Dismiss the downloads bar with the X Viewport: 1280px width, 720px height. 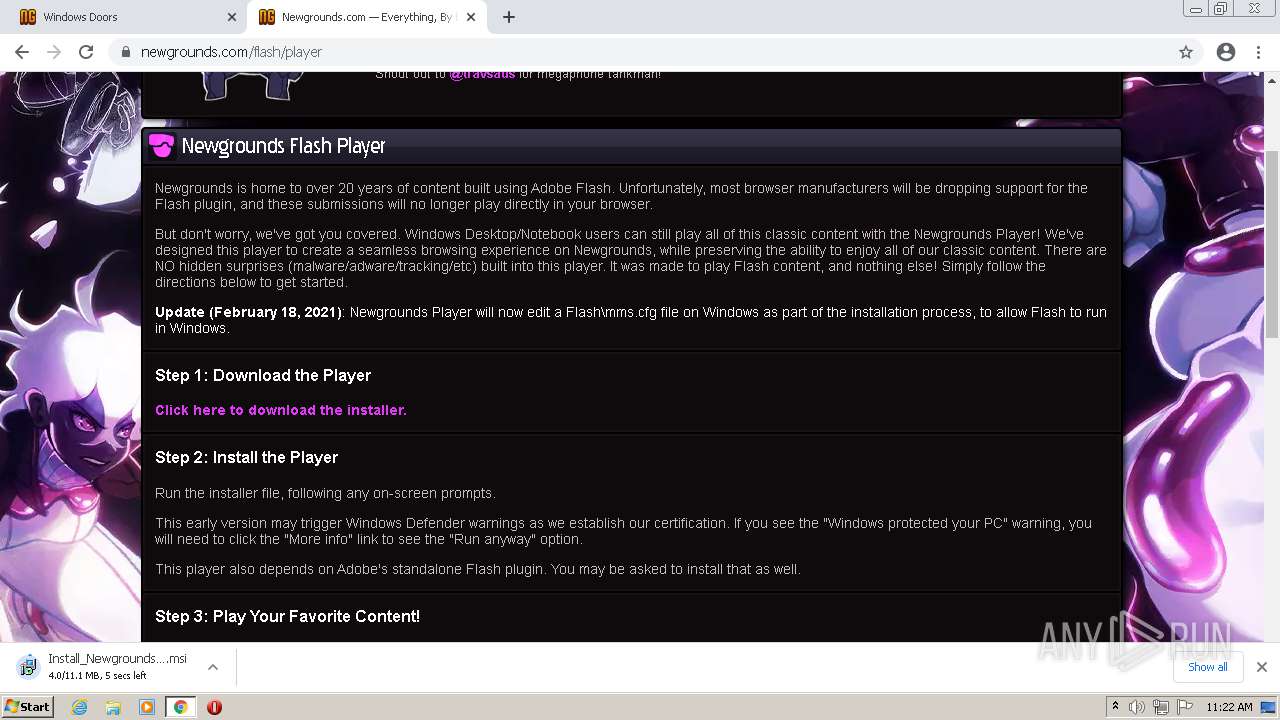(x=1262, y=667)
